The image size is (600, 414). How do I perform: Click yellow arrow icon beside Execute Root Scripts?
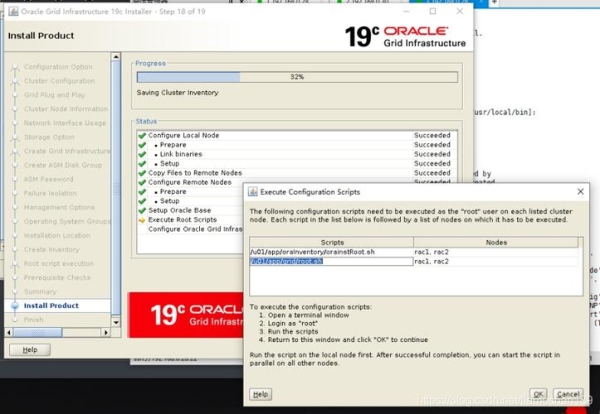[x=142, y=220]
